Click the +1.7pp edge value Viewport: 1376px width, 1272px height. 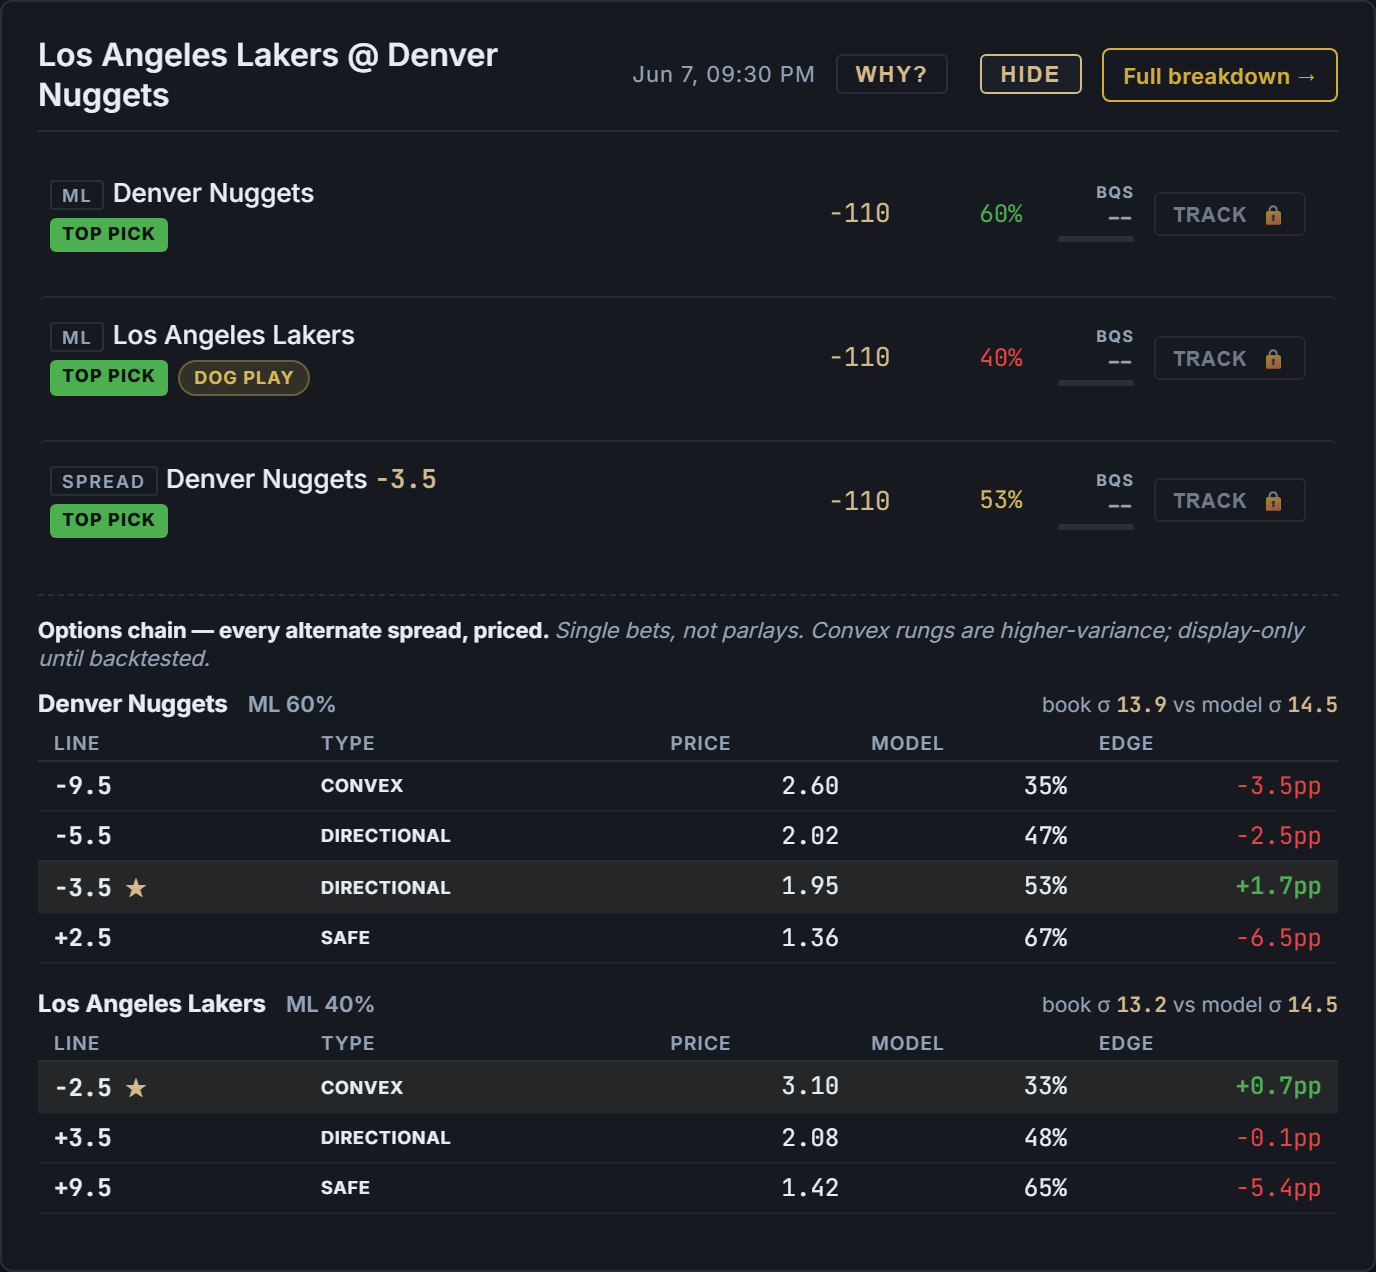[1278, 886]
